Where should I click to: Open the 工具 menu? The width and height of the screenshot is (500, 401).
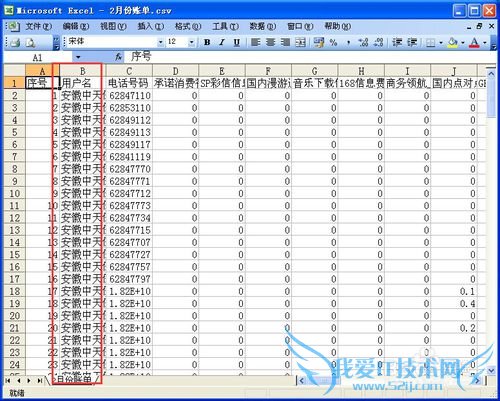(225, 26)
